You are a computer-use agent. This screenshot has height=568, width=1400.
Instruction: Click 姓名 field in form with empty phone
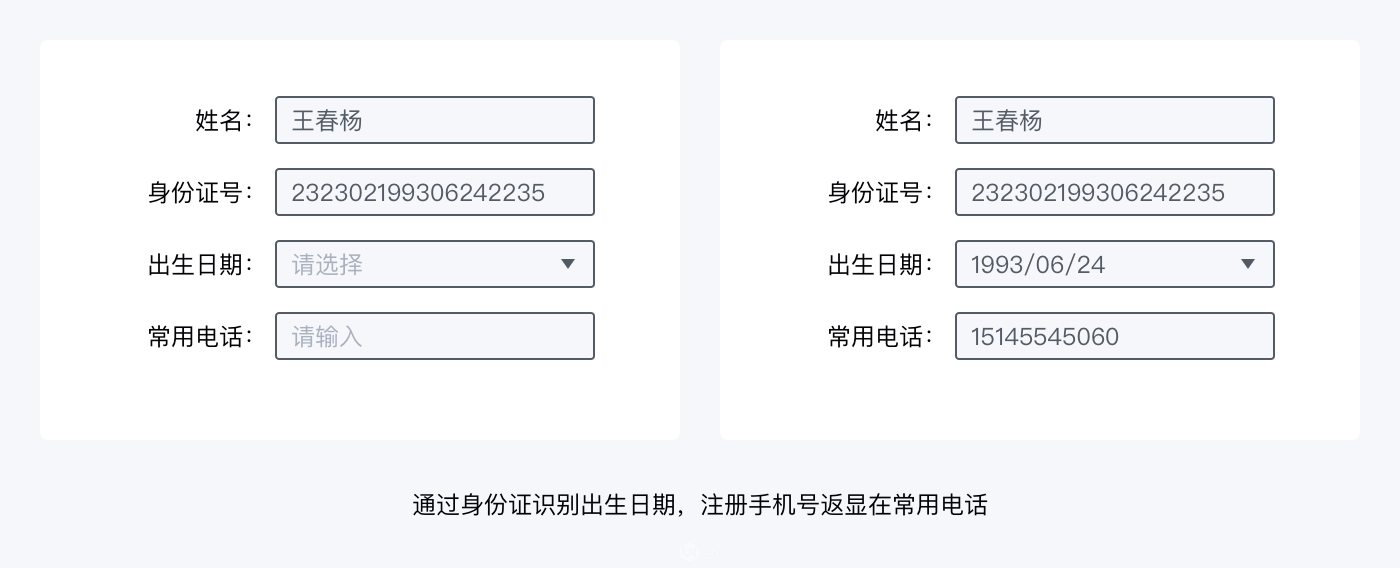[435, 120]
